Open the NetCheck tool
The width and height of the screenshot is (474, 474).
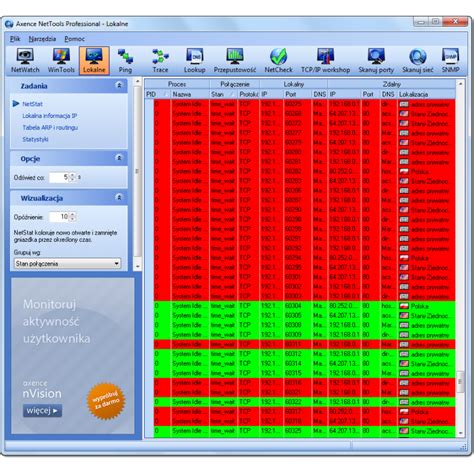click(x=278, y=60)
